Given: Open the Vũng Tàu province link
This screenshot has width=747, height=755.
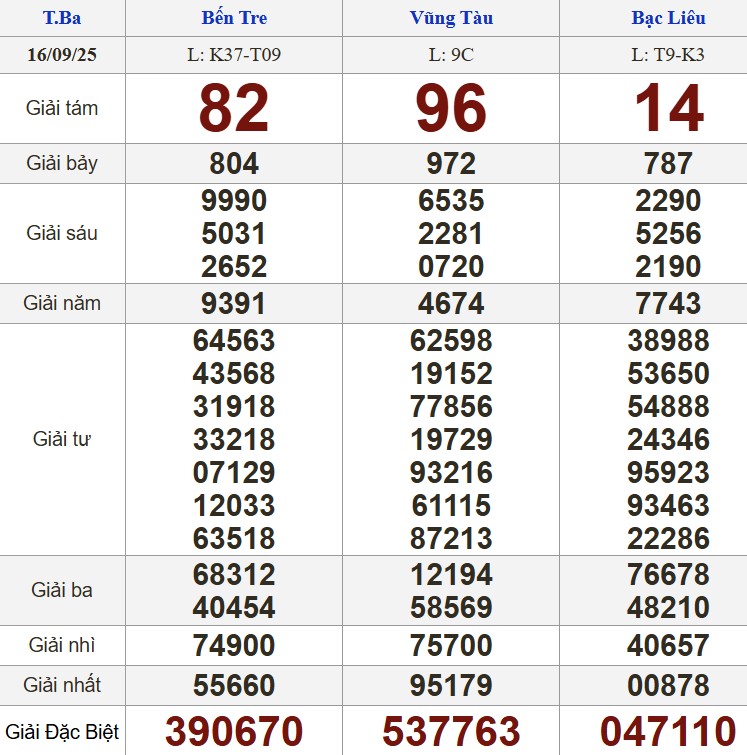Looking at the screenshot, I should [451, 18].
